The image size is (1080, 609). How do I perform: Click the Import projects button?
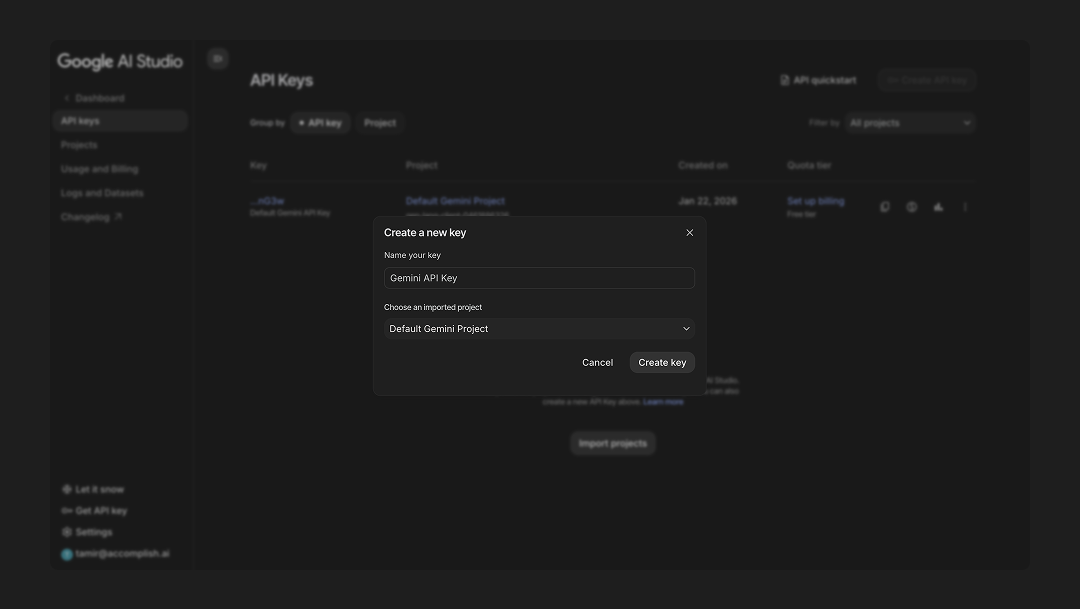pos(612,443)
